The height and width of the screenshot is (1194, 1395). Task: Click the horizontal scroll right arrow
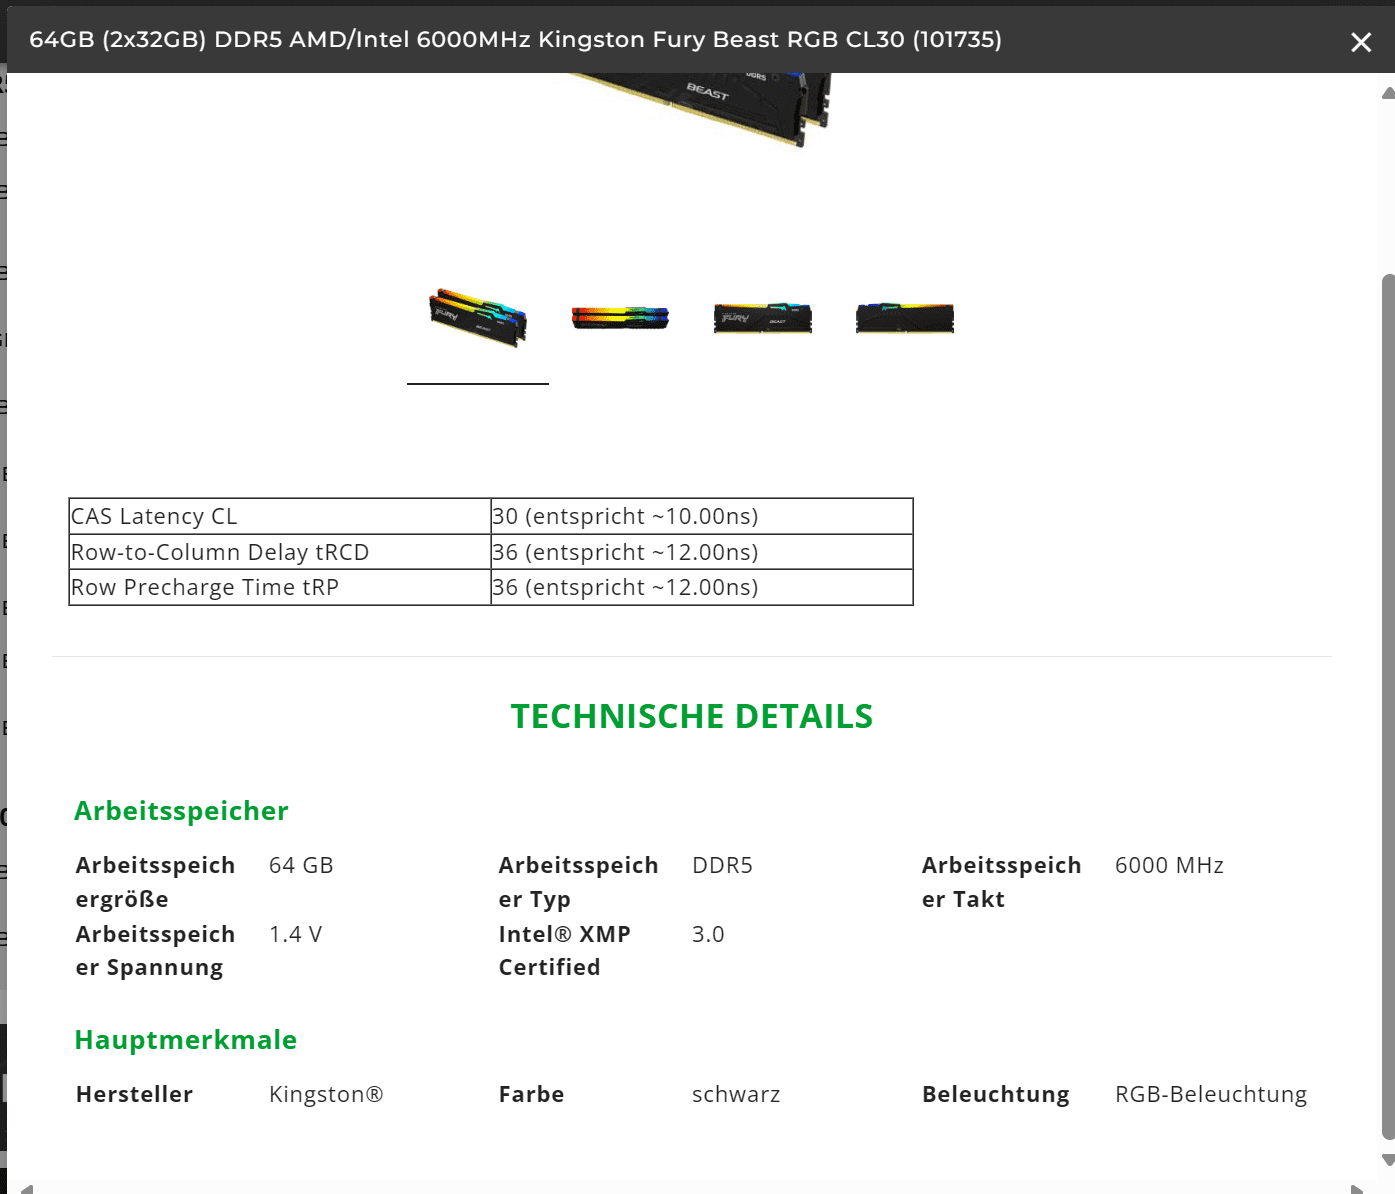pyautogui.click(x=1357, y=1189)
